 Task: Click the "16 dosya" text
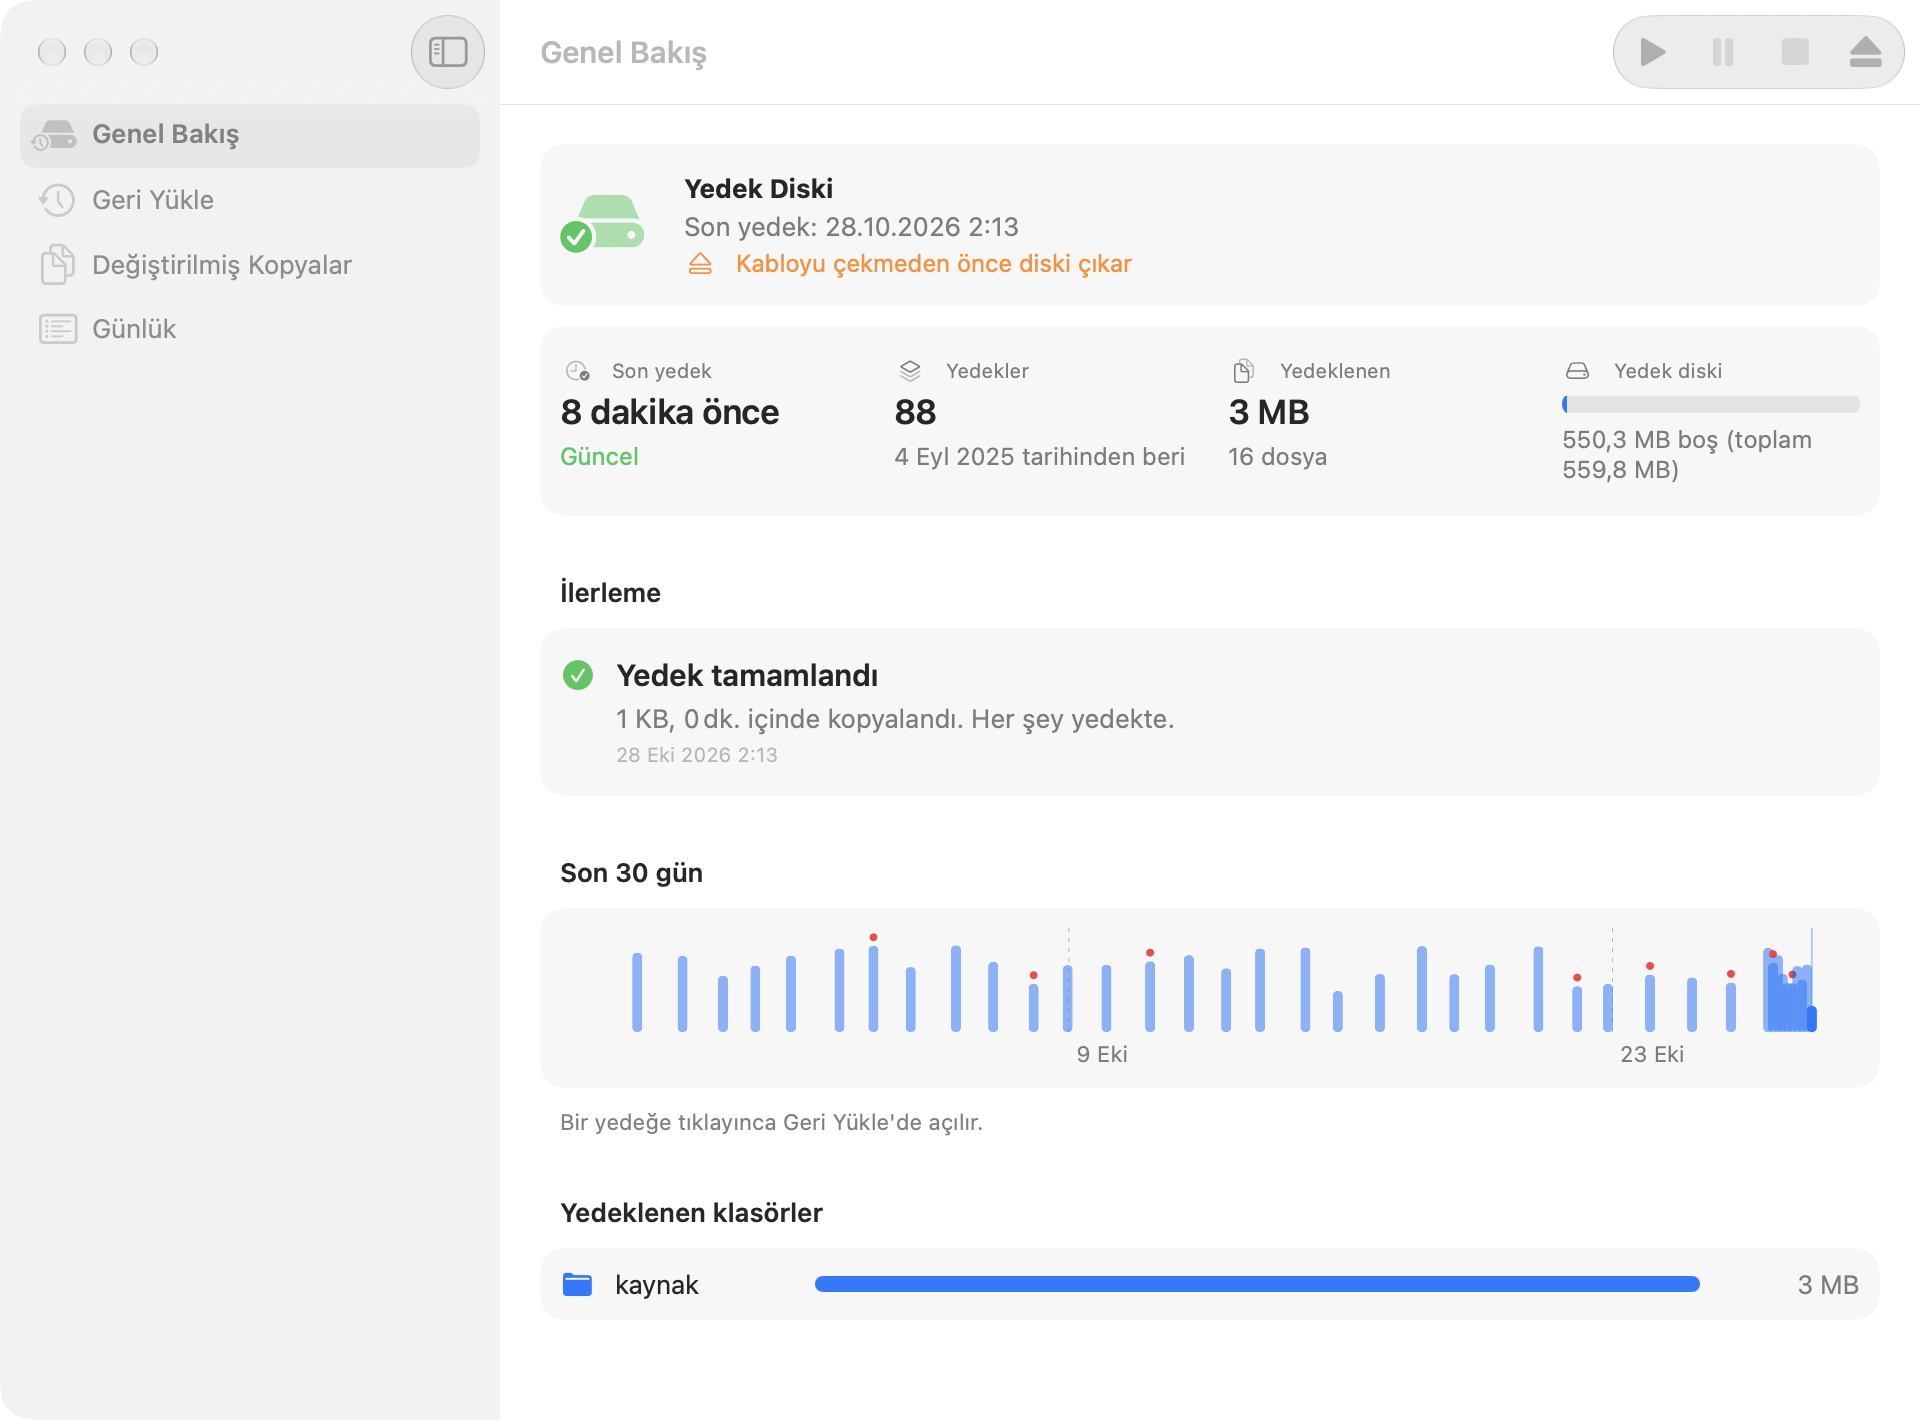click(1277, 457)
